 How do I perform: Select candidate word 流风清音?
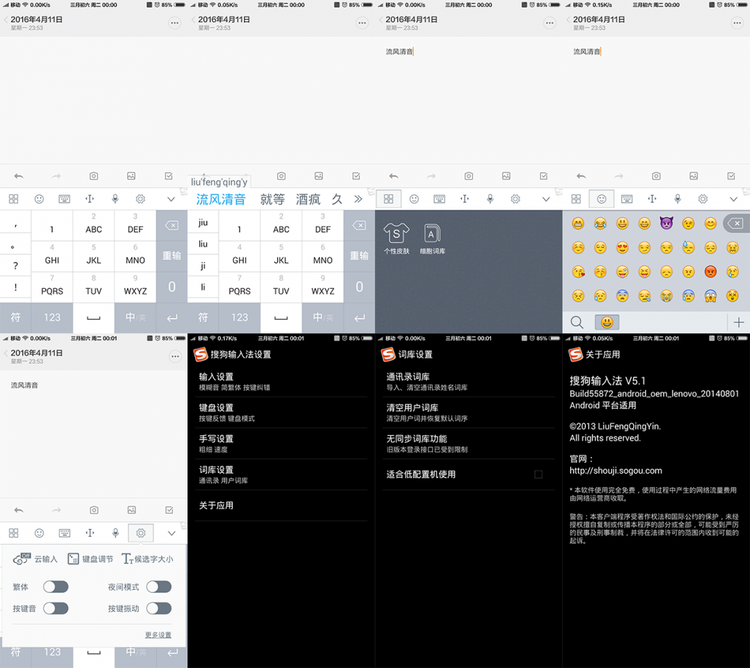coord(221,199)
